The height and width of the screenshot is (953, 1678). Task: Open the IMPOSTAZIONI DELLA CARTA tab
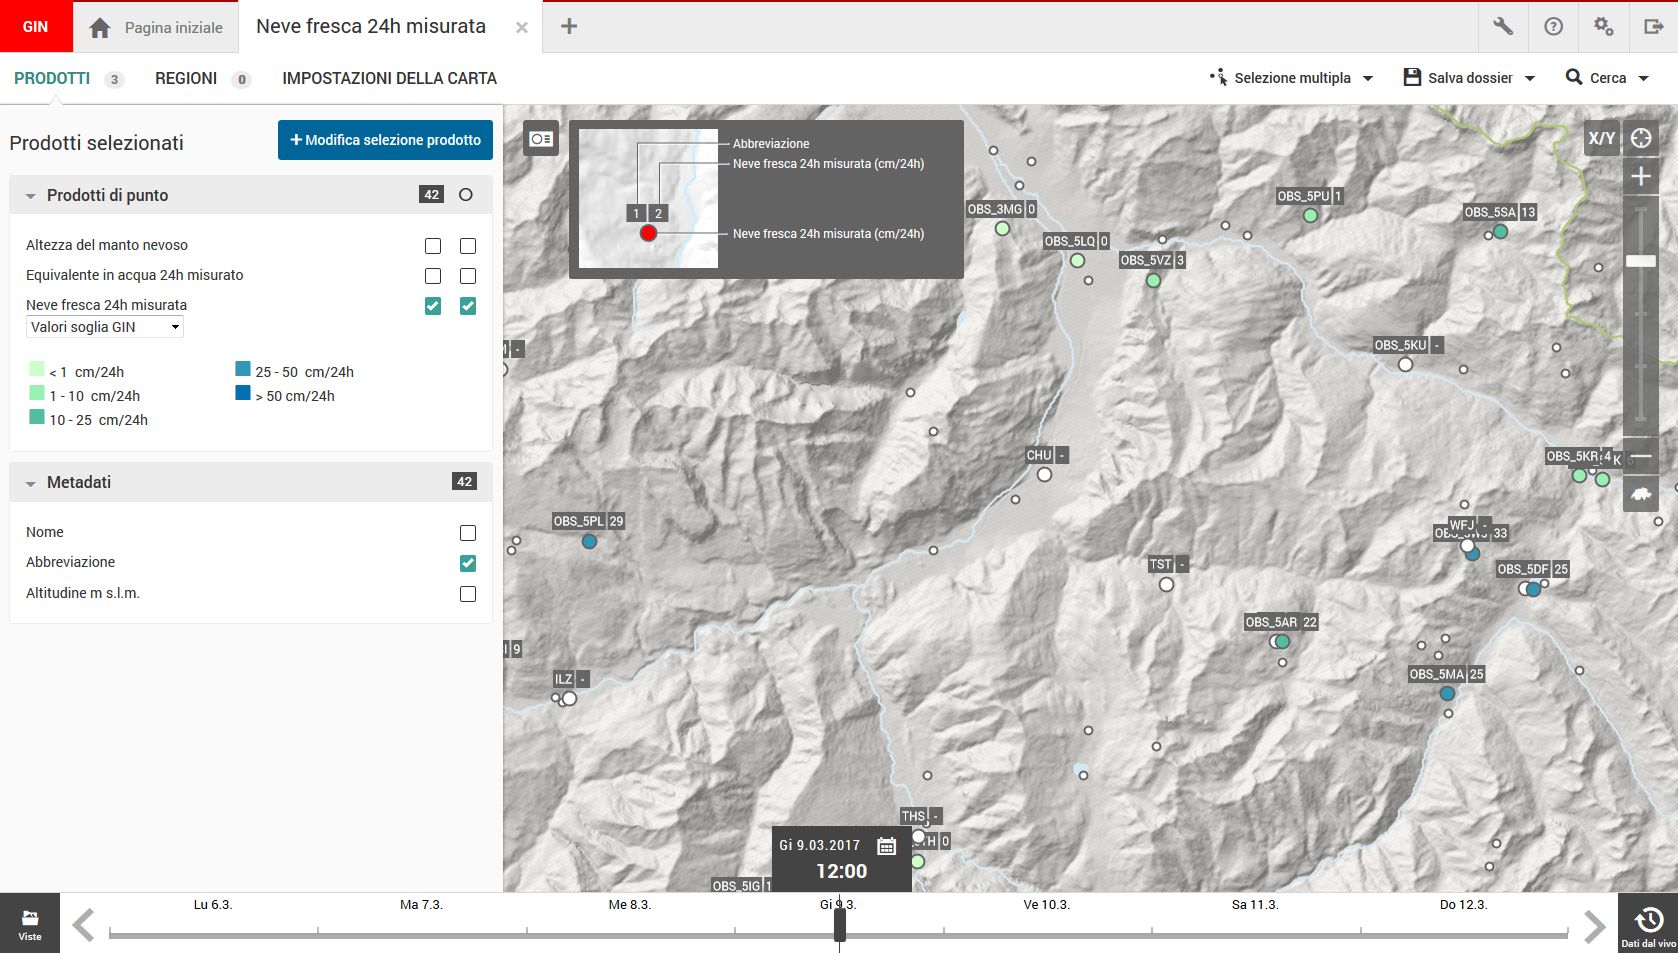tap(389, 78)
